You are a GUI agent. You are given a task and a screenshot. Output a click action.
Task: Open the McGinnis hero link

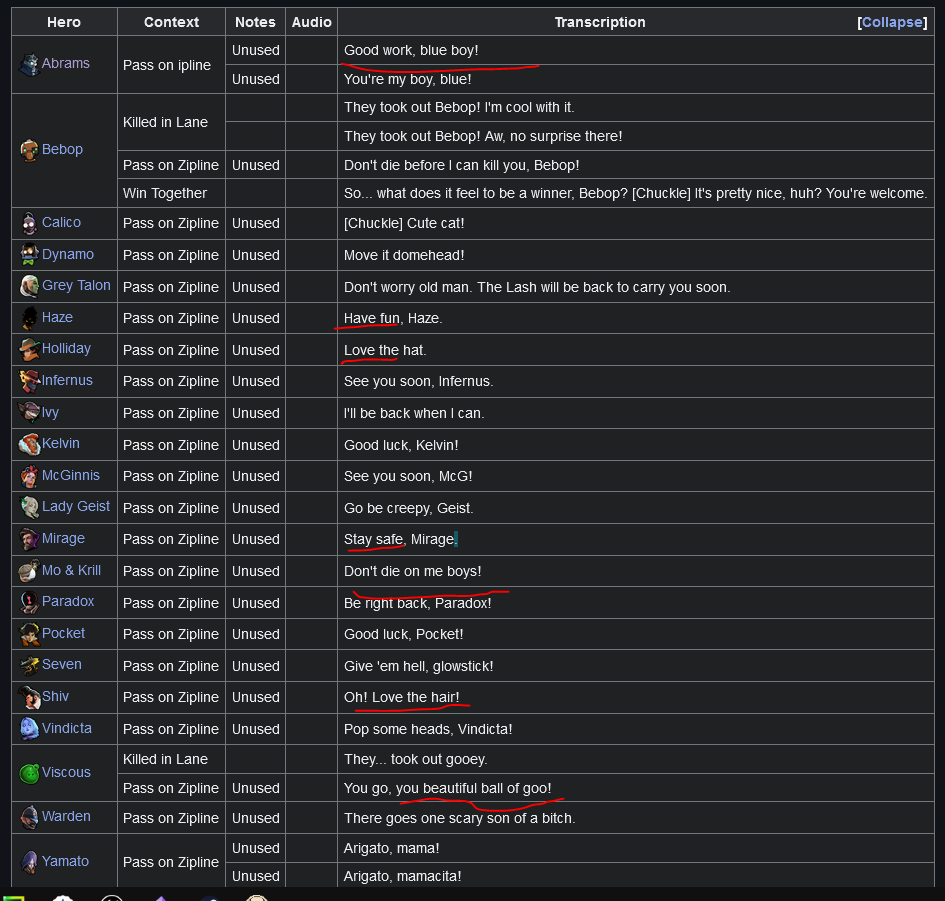click(71, 475)
